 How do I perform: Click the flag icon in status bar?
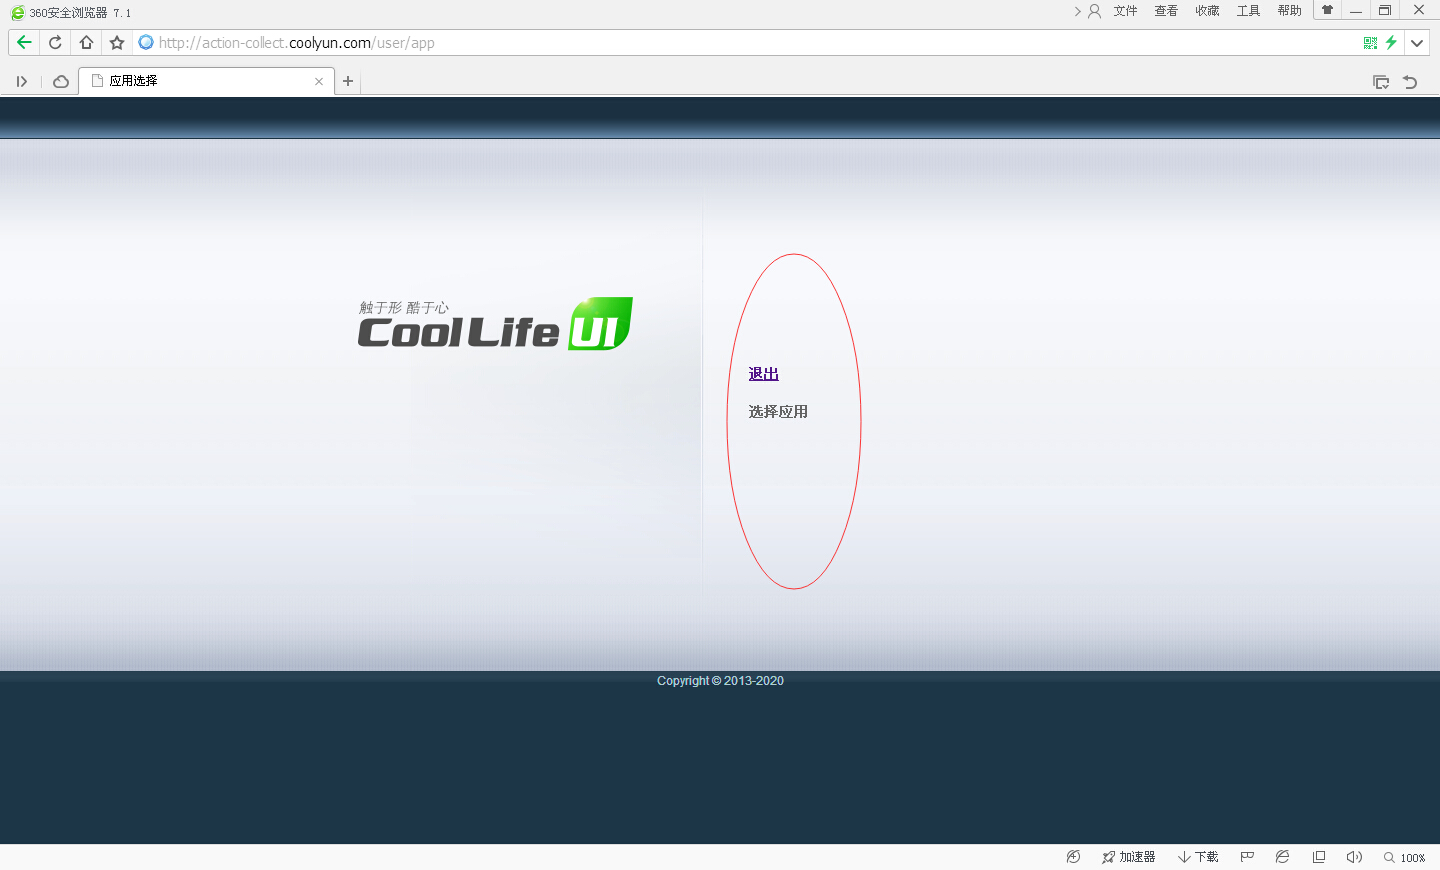pos(1247,857)
